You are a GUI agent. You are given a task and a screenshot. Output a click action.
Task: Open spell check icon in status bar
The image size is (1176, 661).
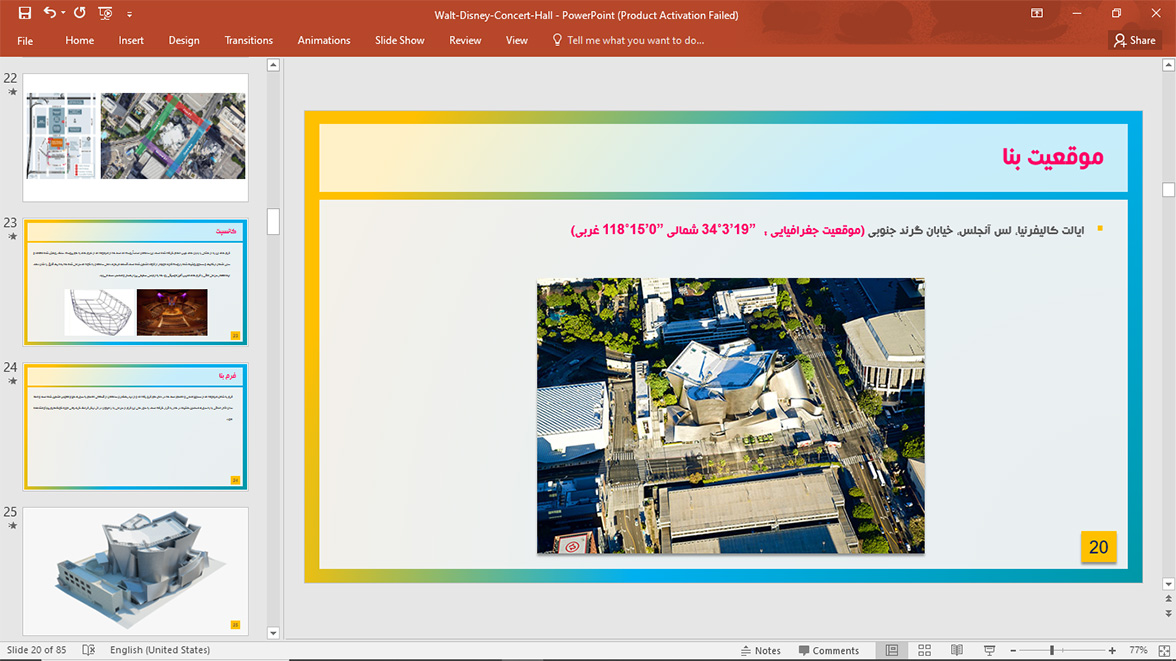(x=88, y=650)
